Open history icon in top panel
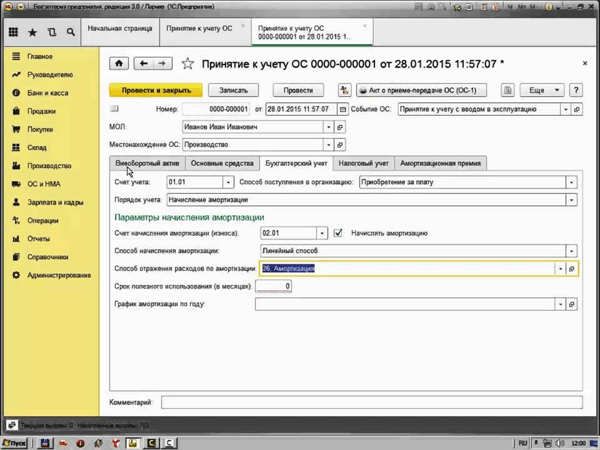This screenshot has width=600, height=450. pyautogui.click(x=52, y=32)
